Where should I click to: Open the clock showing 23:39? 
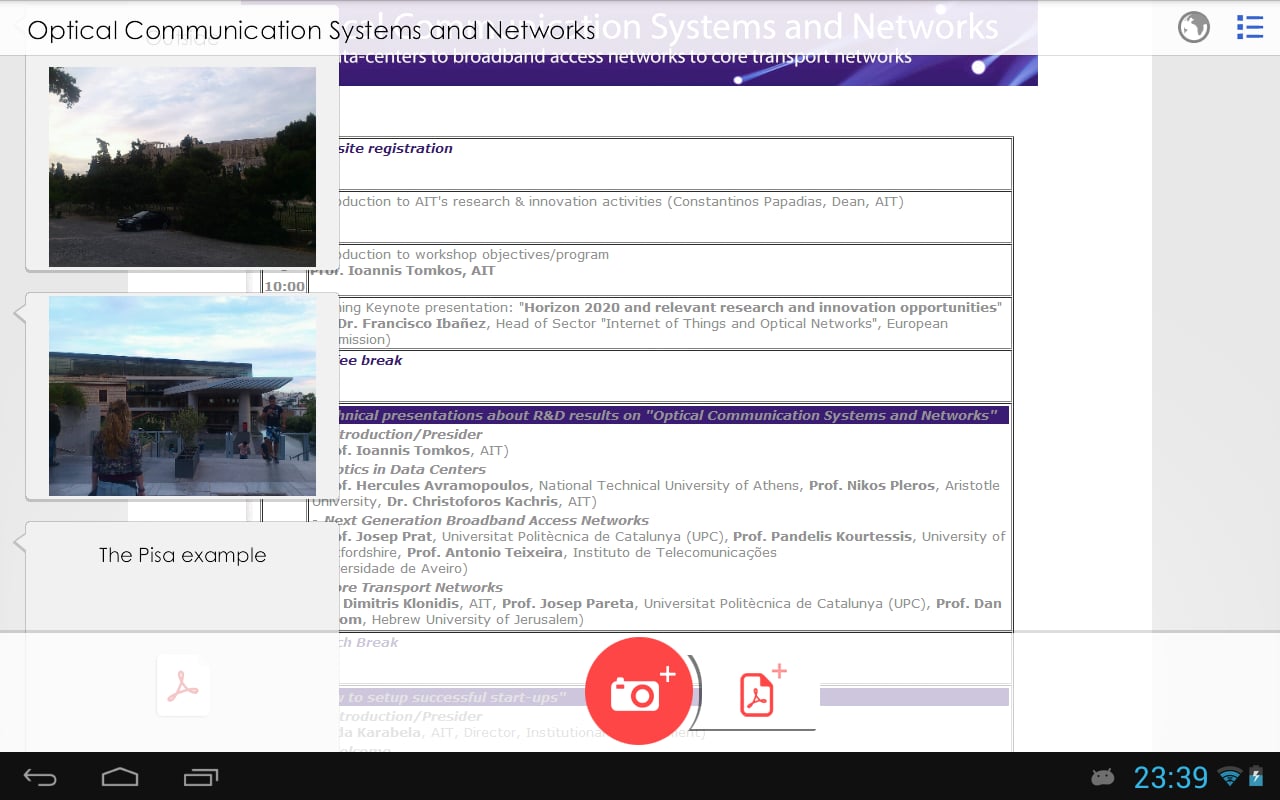coord(1171,777)
